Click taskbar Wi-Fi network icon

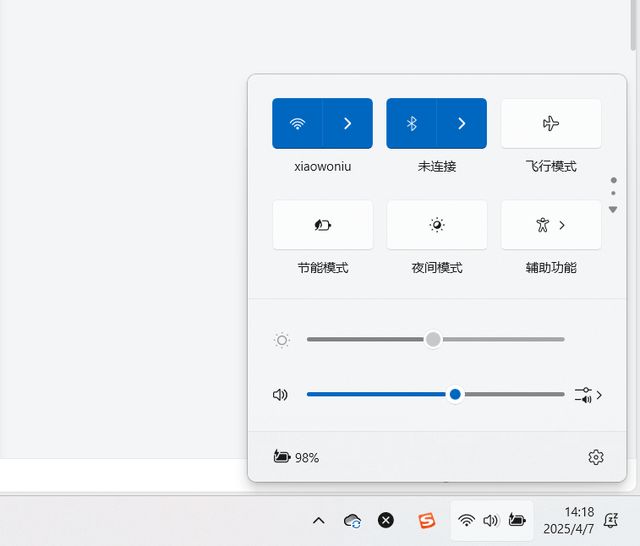tap(466, 520)
